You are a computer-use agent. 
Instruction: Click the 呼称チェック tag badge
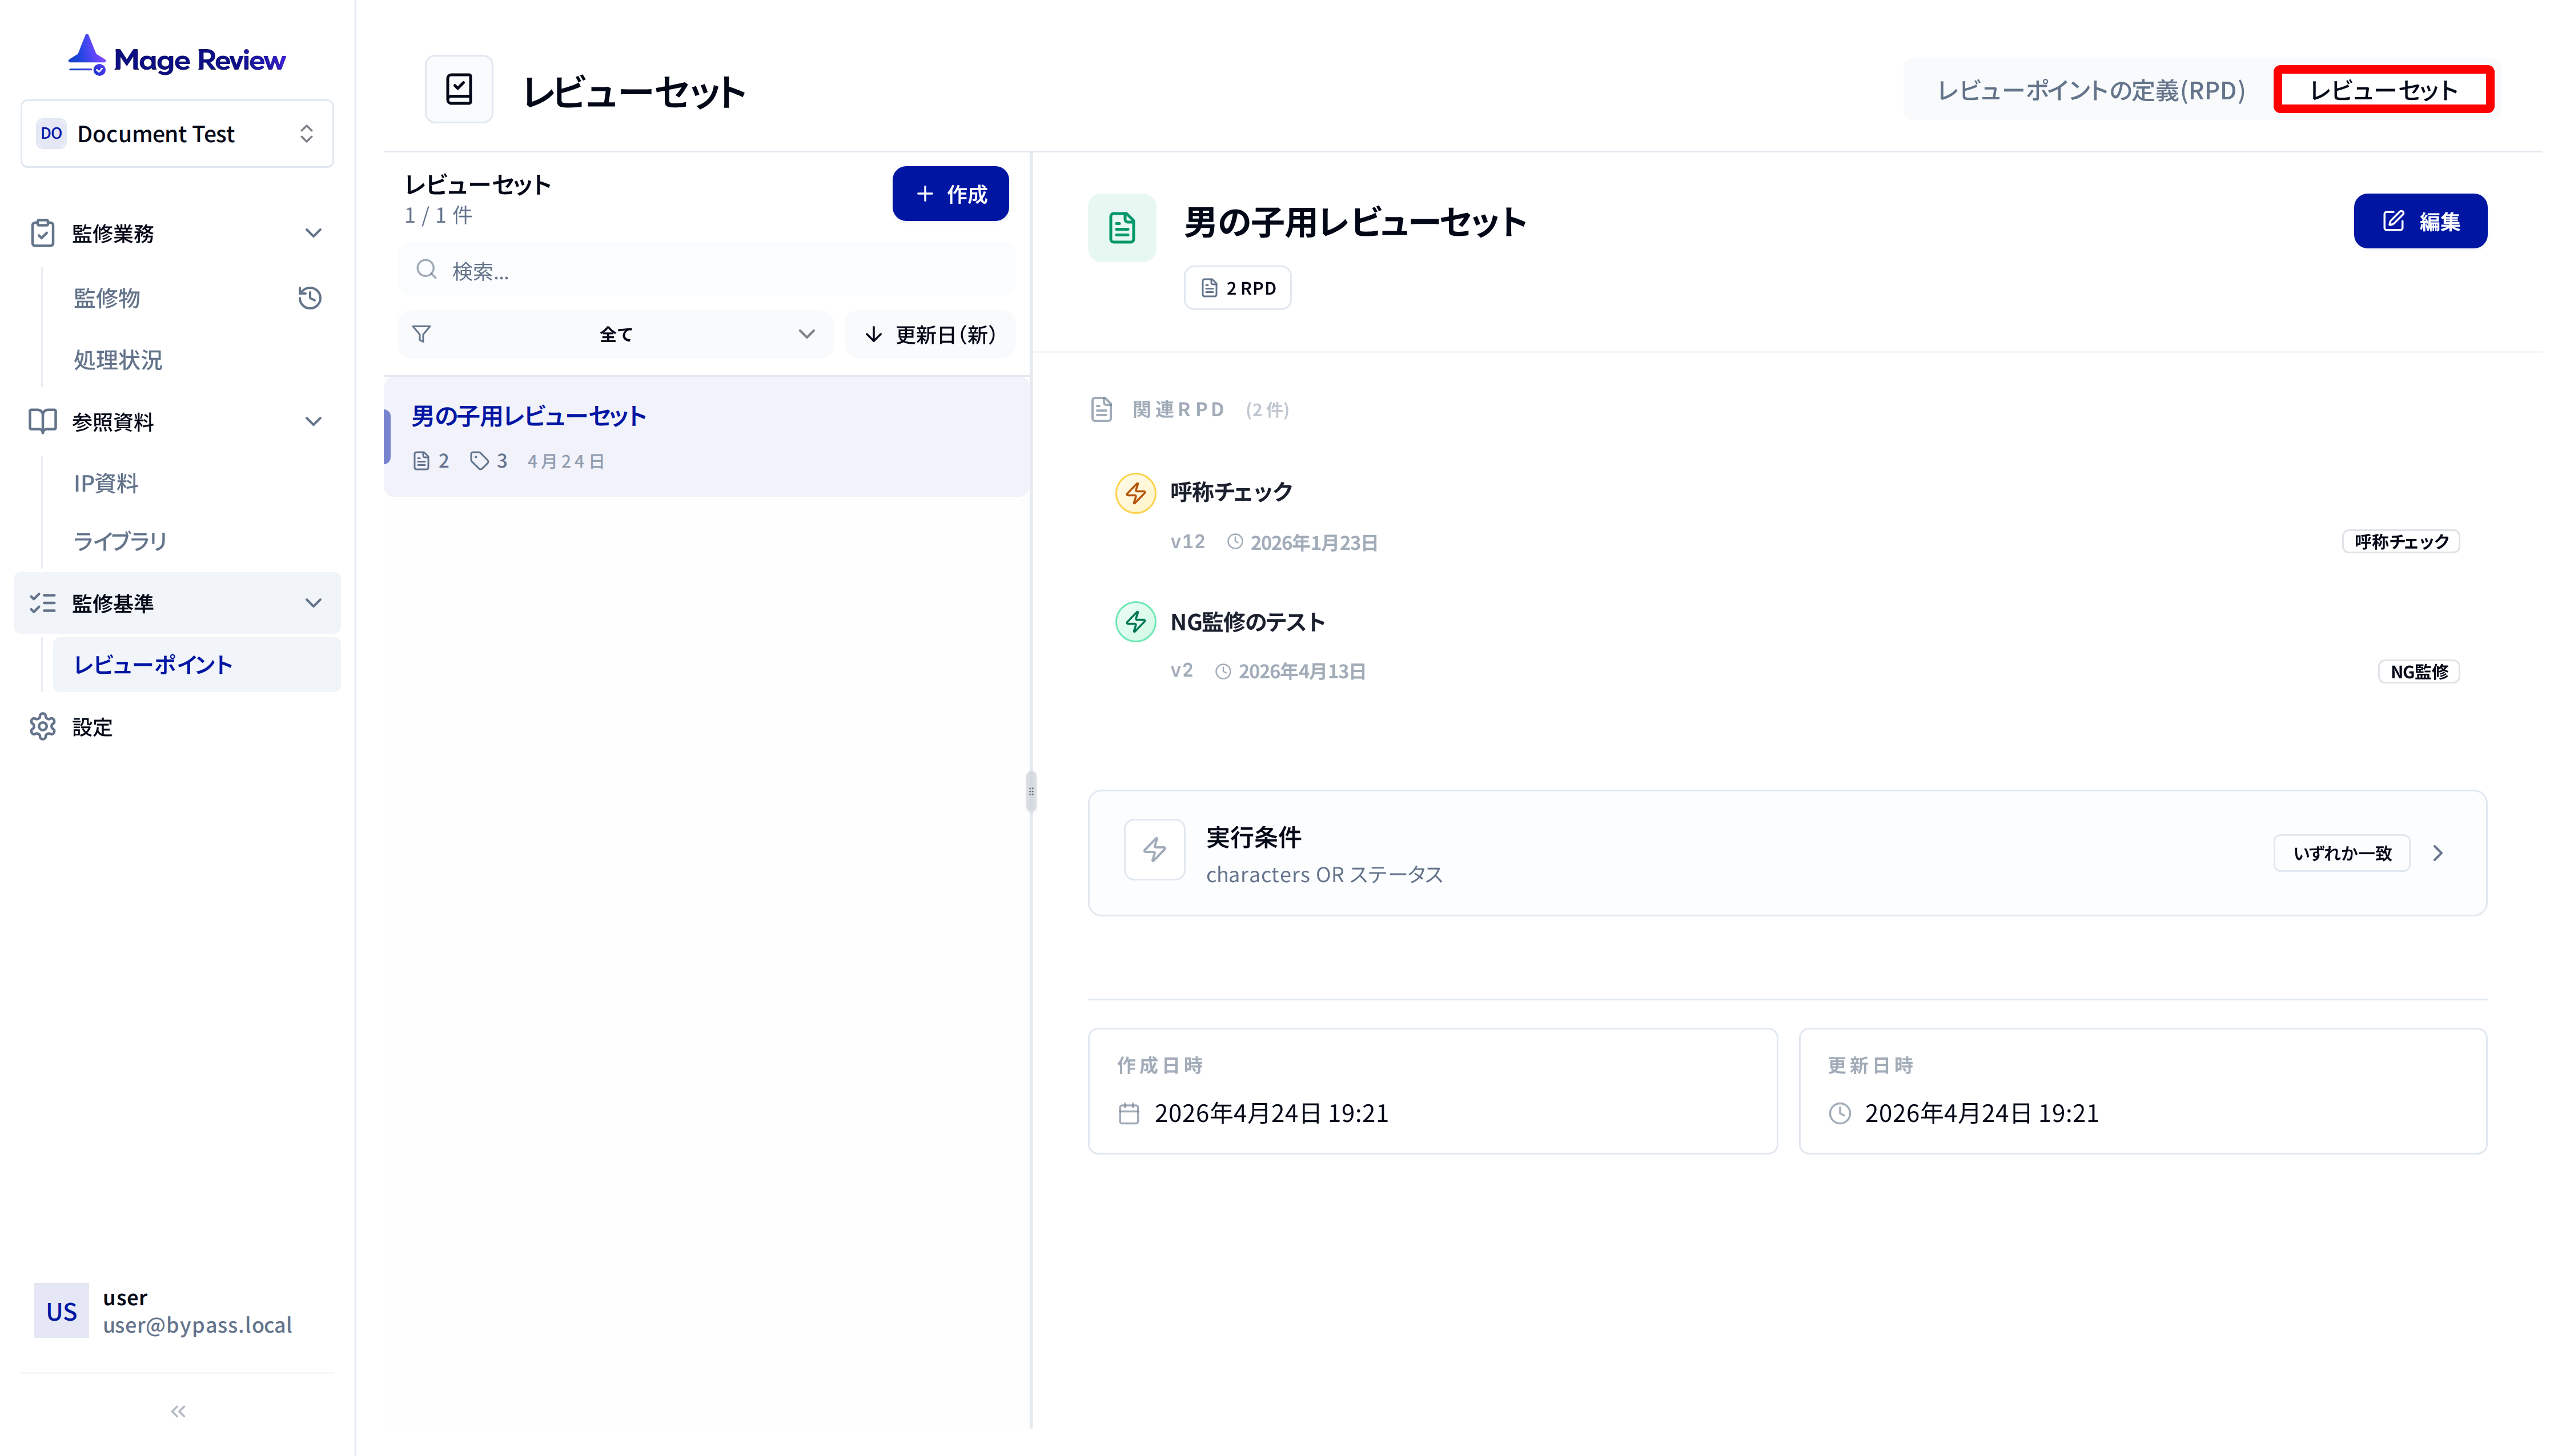click(2401, 542)
